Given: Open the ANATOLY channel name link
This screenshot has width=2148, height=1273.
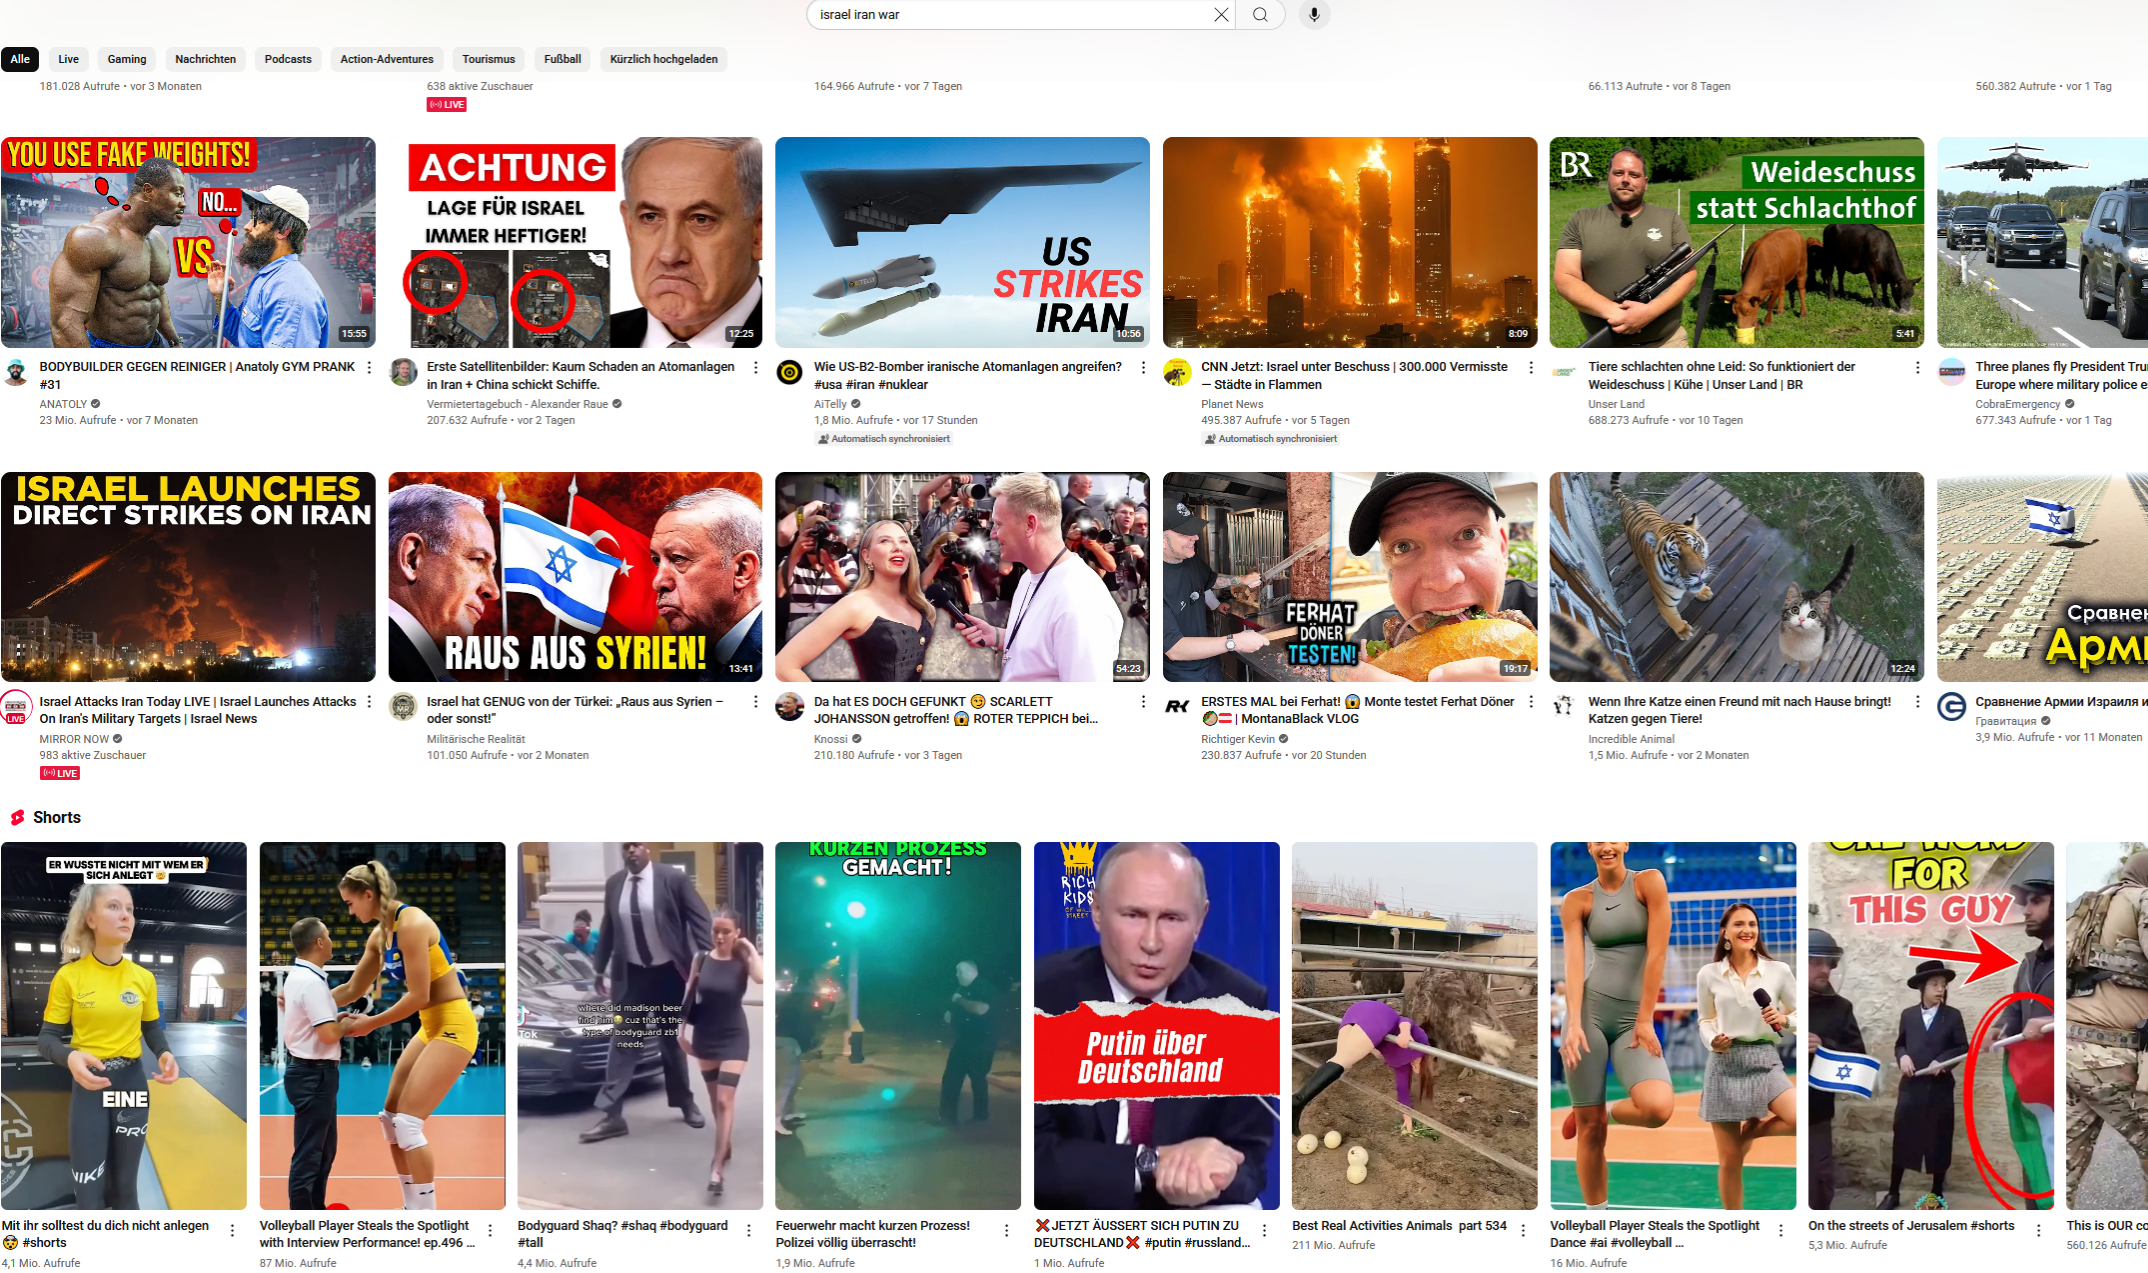Looking at the screenshot, I should pyautogui.click(x=63, y=404).
